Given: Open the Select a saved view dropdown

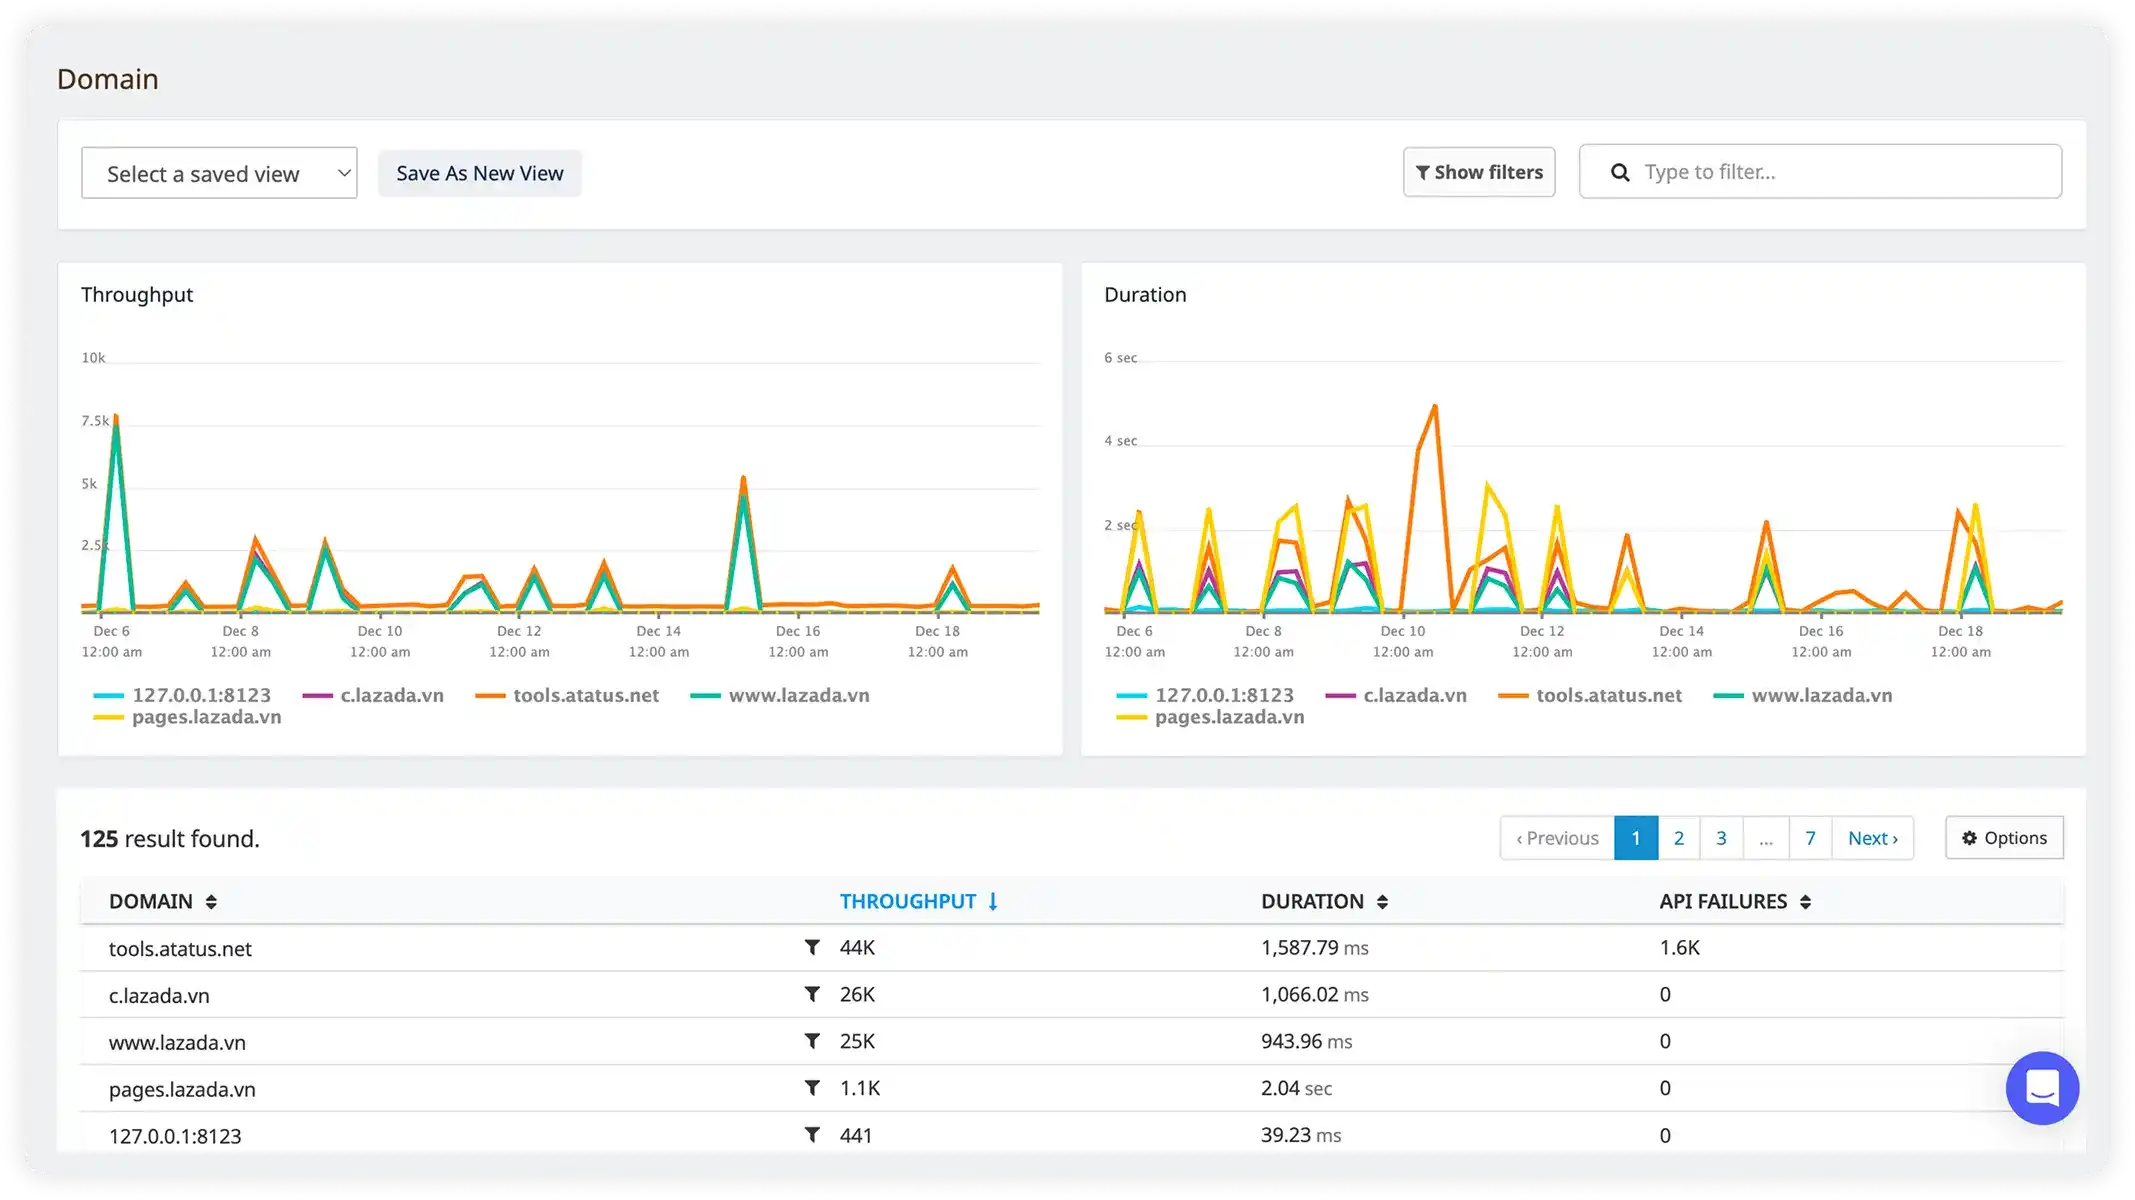Looking at the screenshot, I should click(x=219, y=173).
